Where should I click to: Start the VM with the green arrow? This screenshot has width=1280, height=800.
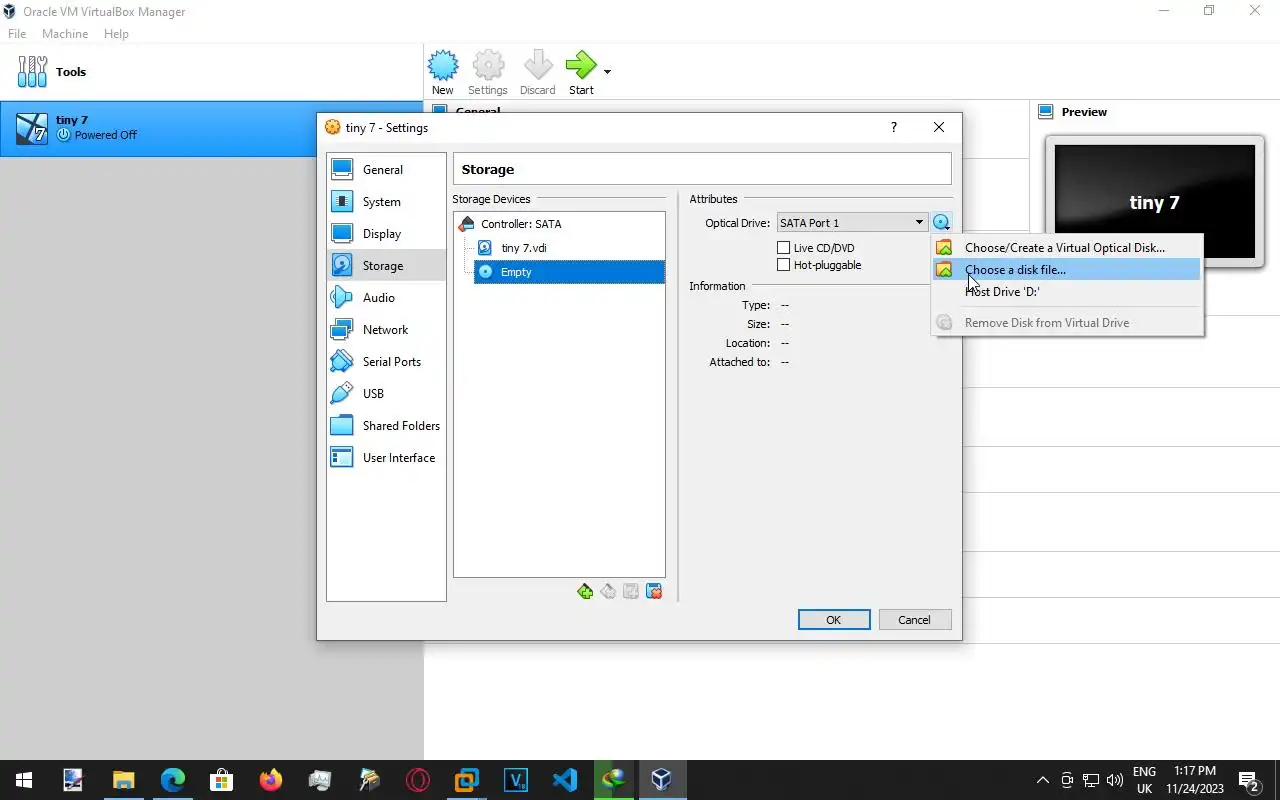point(581,73)
